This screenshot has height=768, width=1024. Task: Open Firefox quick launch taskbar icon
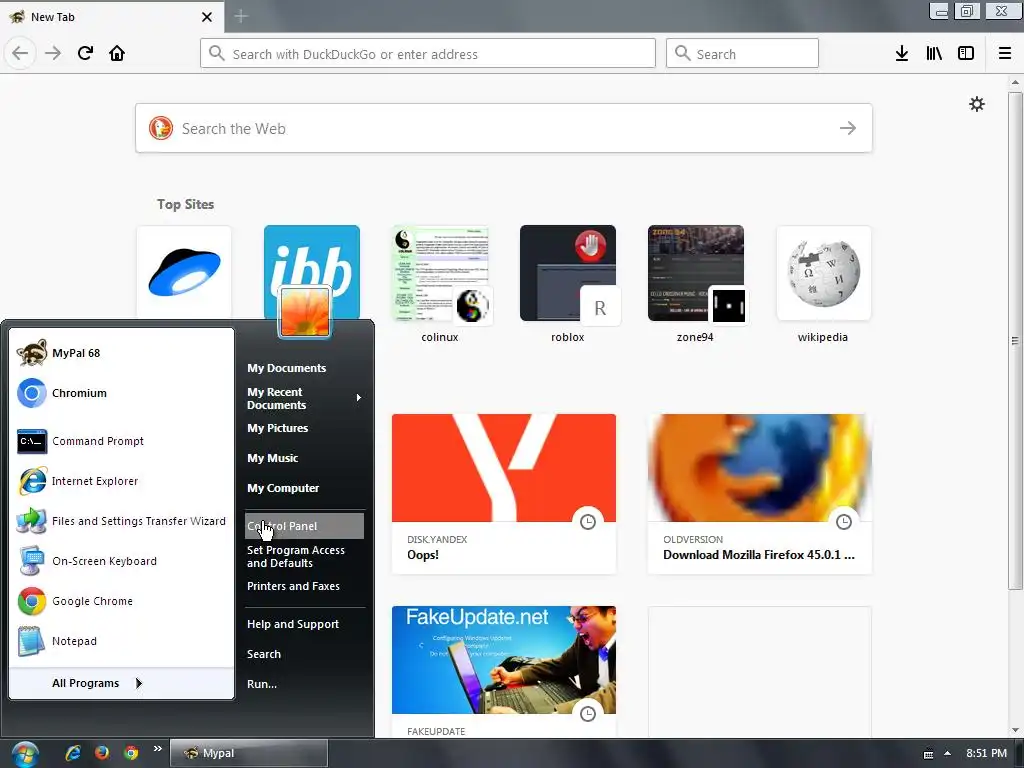point(102,753)
